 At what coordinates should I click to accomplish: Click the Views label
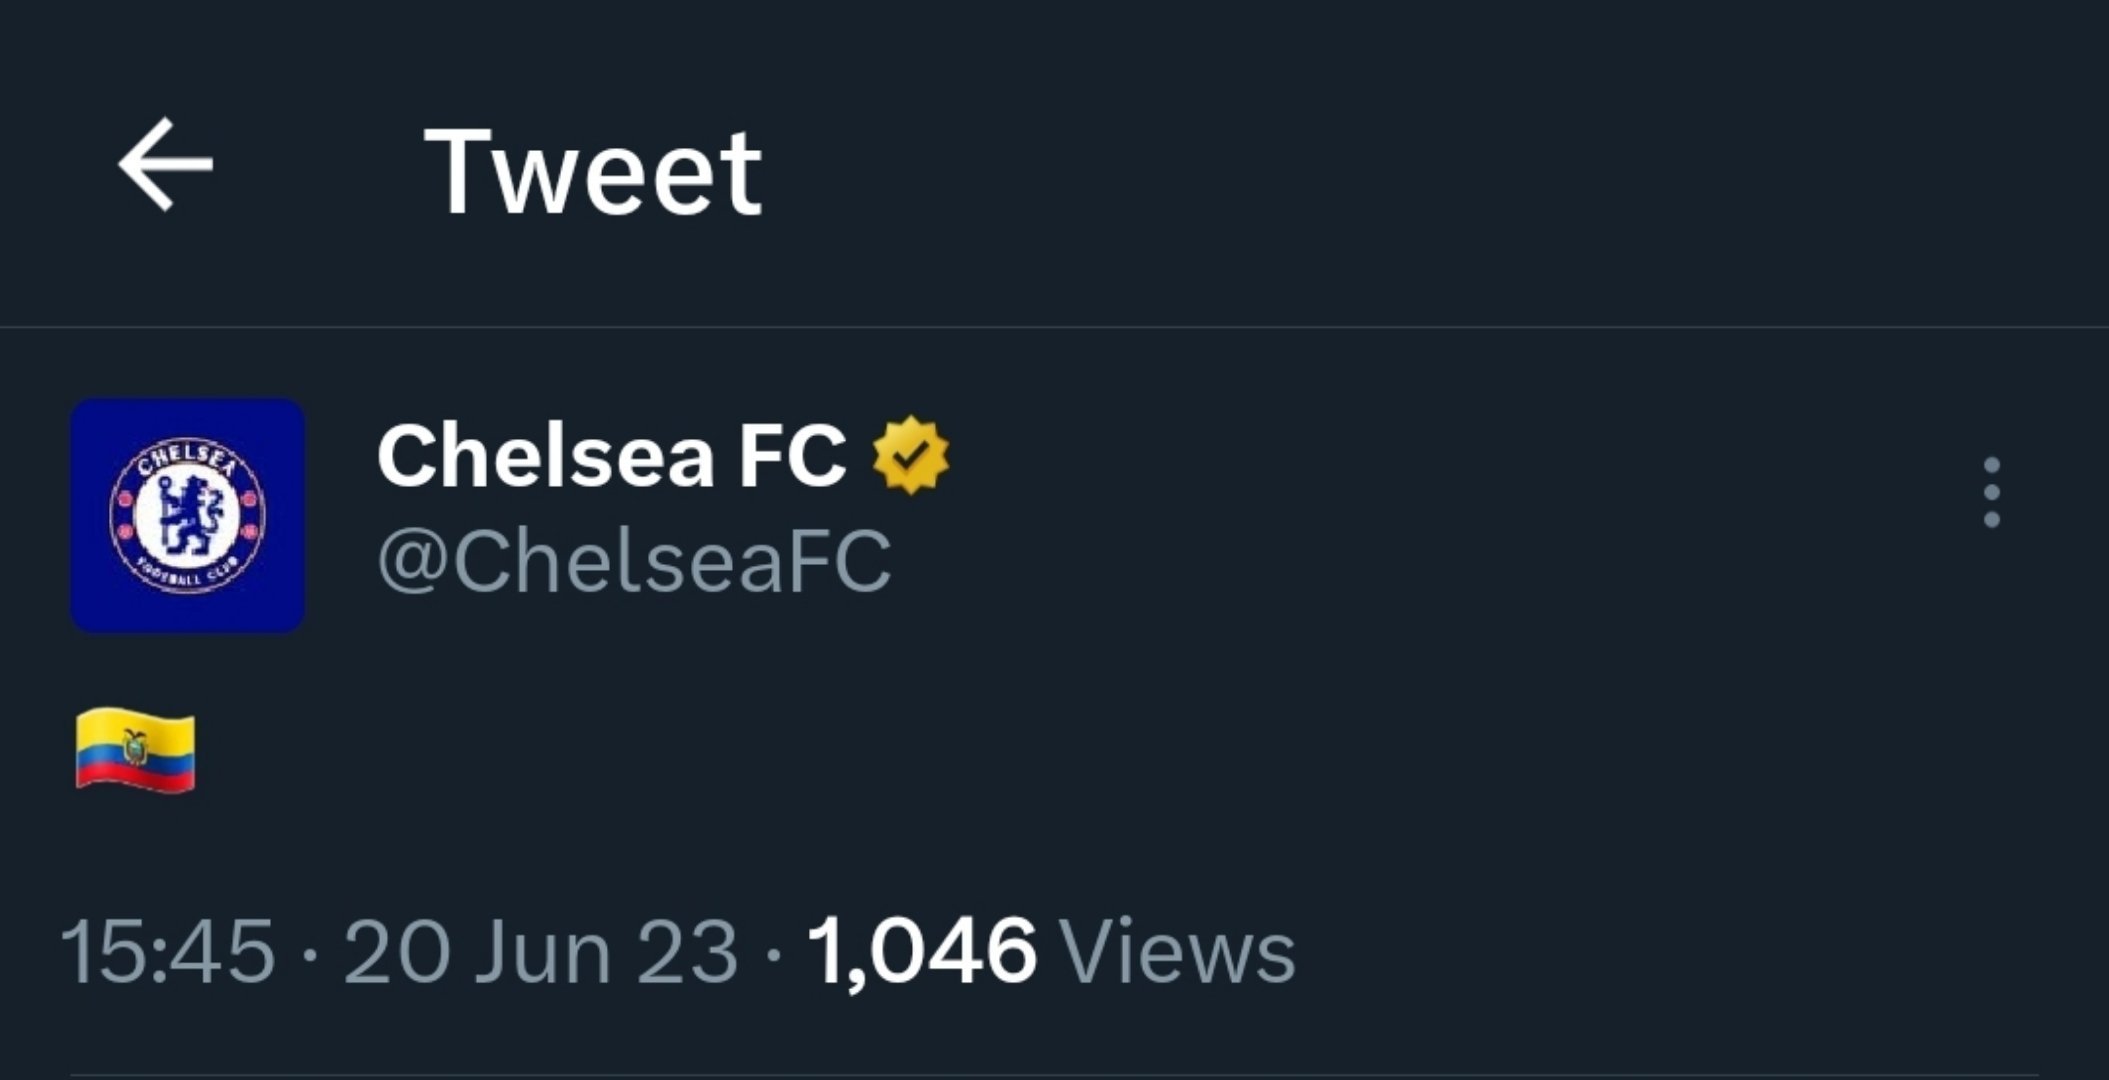[1177, 951]
